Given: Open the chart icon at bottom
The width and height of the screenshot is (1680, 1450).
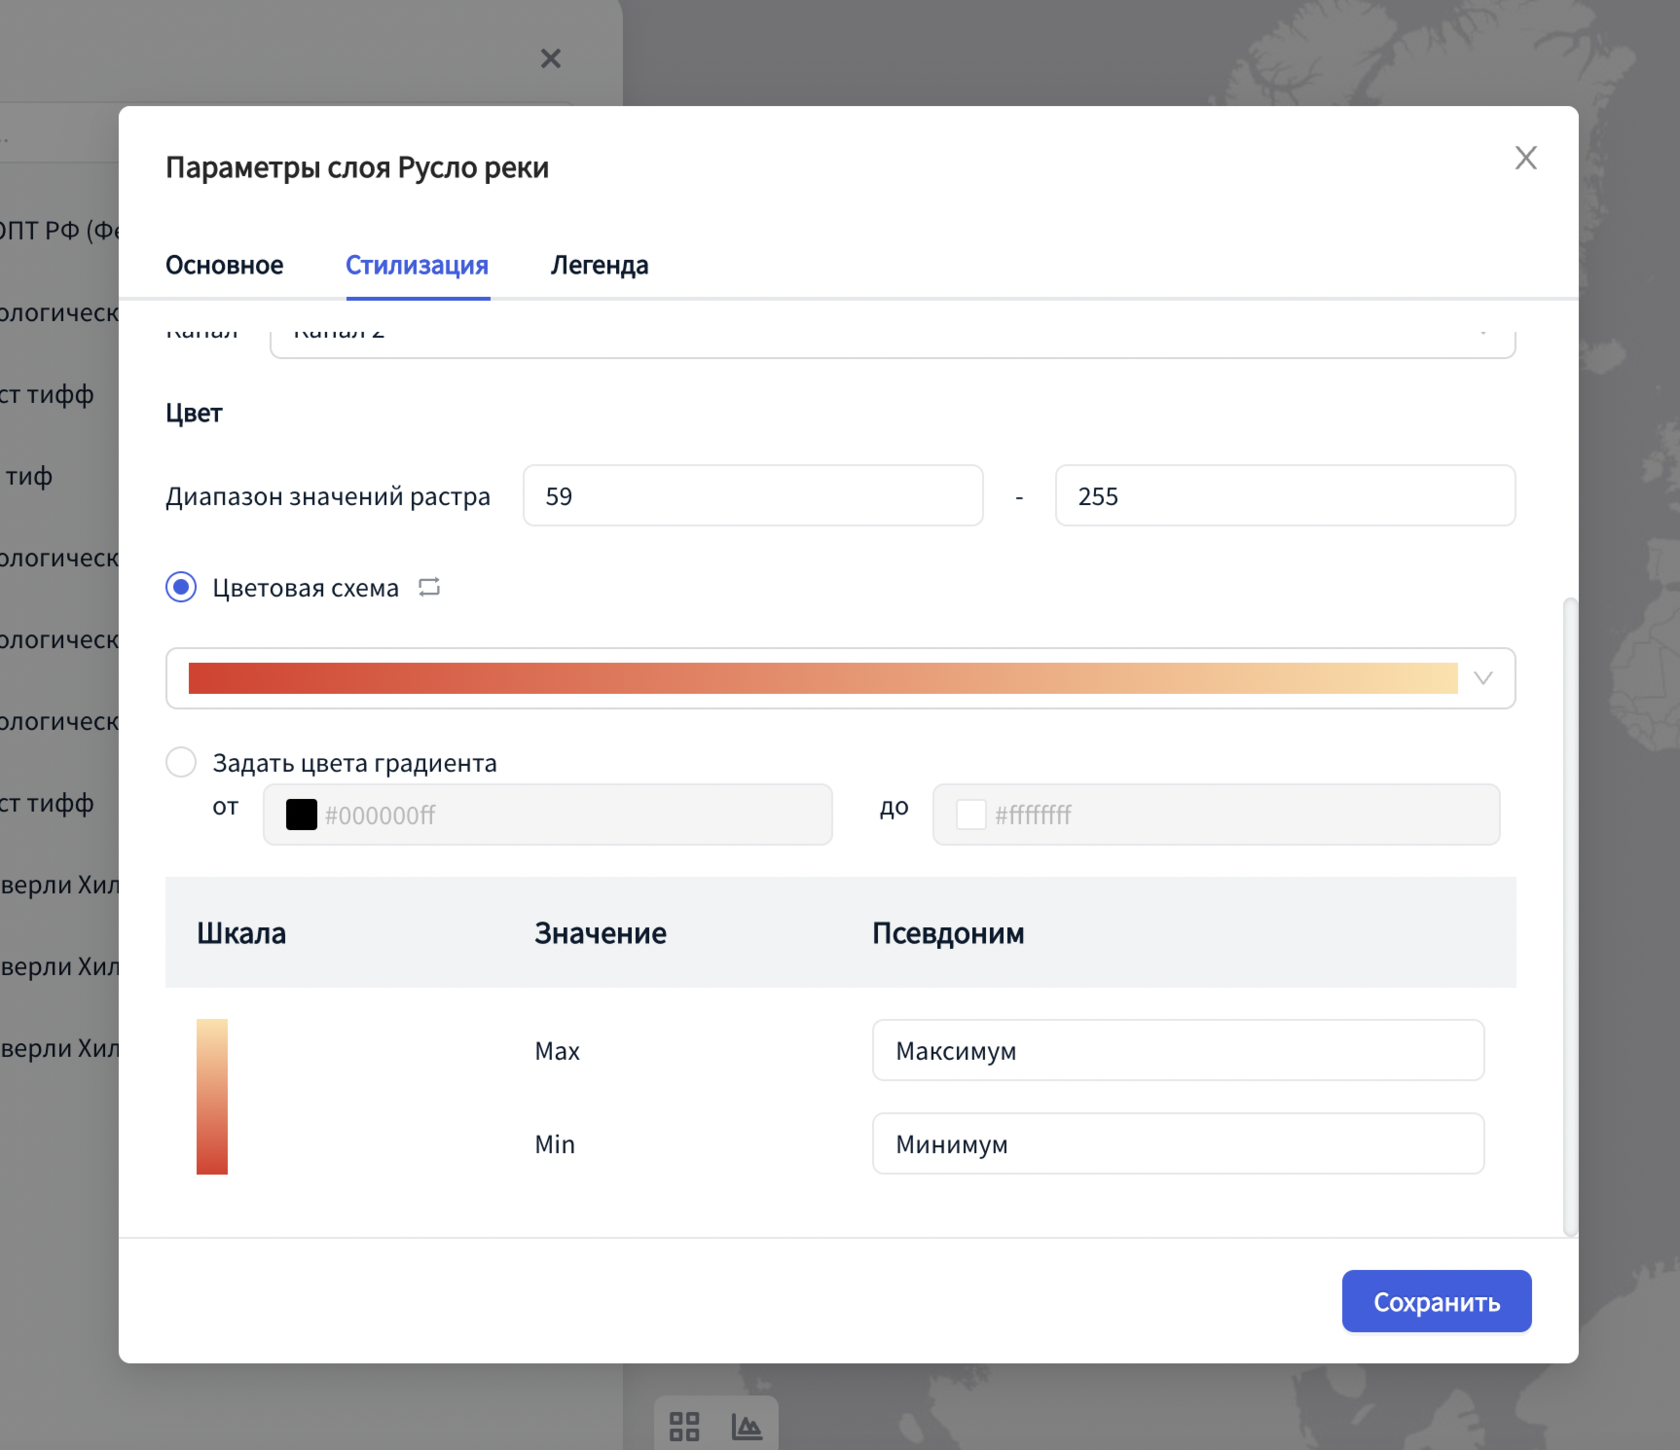Looking at the screenshot, I should tap(746, 1425).
